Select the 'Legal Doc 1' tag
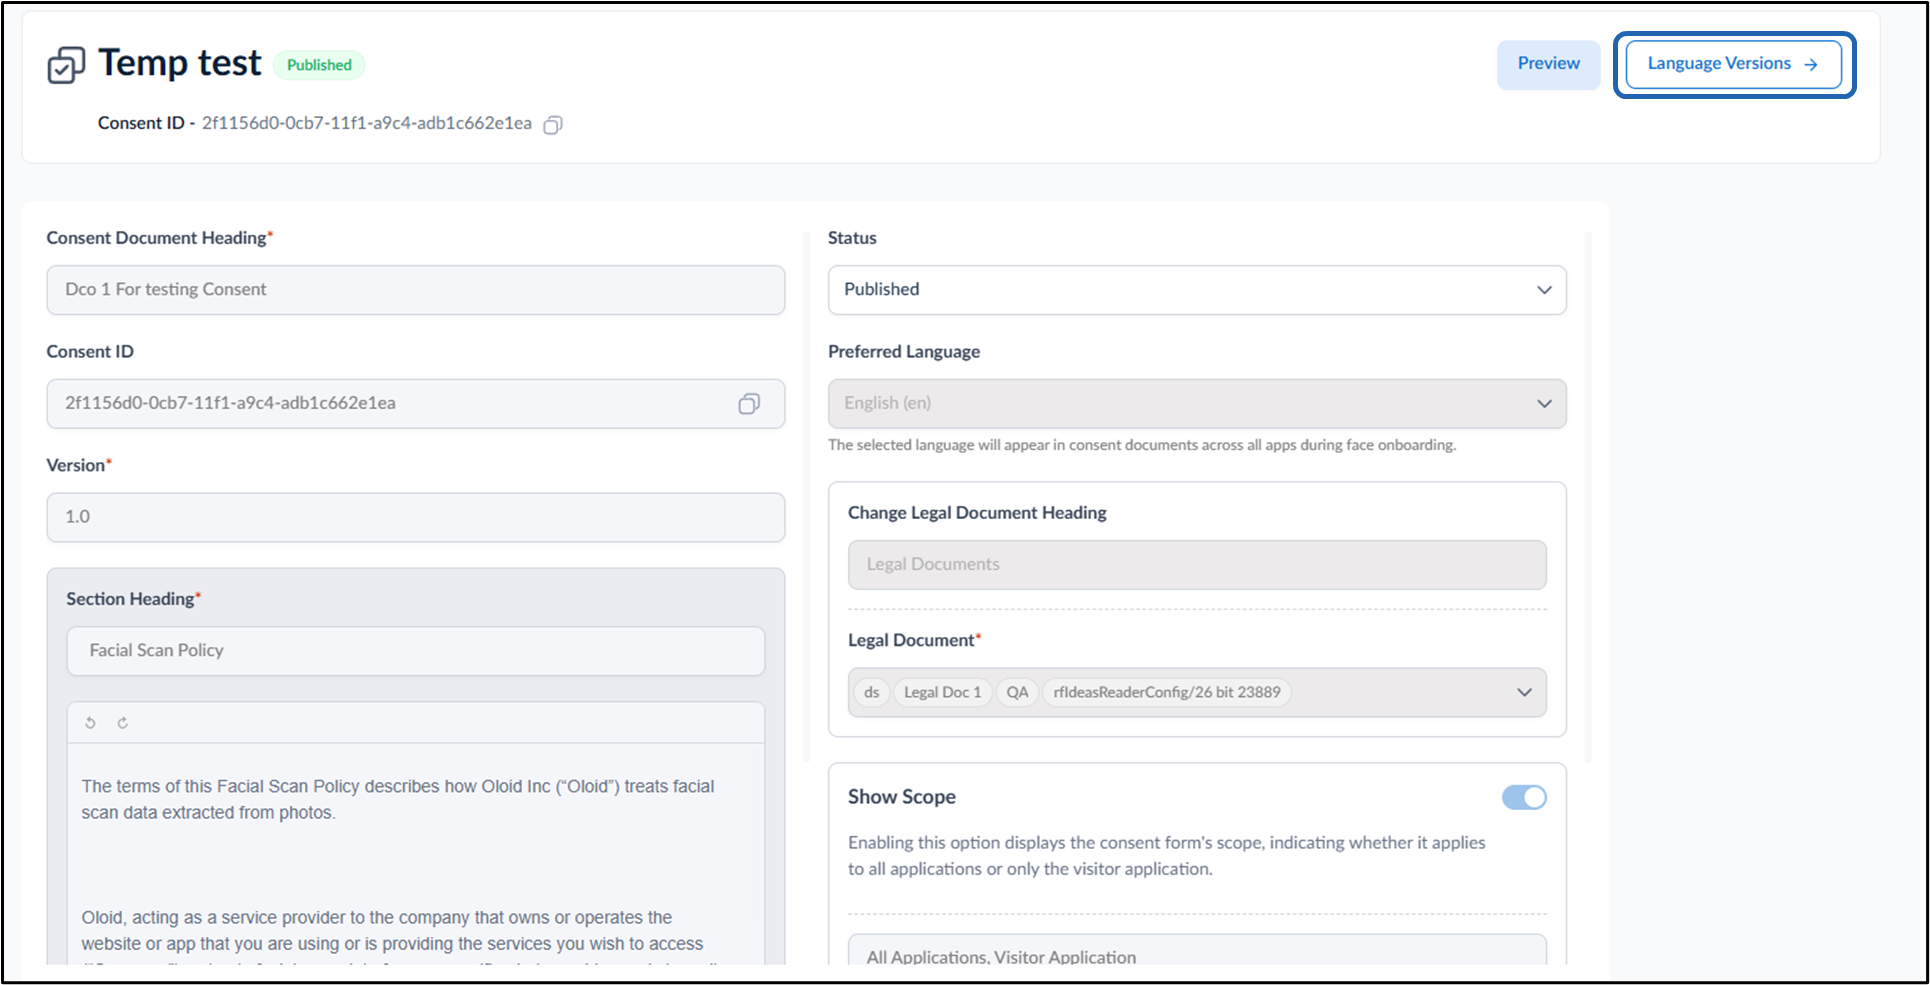 (942, 692)
